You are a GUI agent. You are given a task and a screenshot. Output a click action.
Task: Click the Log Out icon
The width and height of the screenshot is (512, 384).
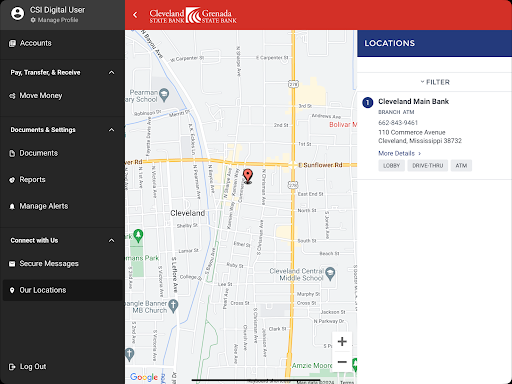click(12, 367)
